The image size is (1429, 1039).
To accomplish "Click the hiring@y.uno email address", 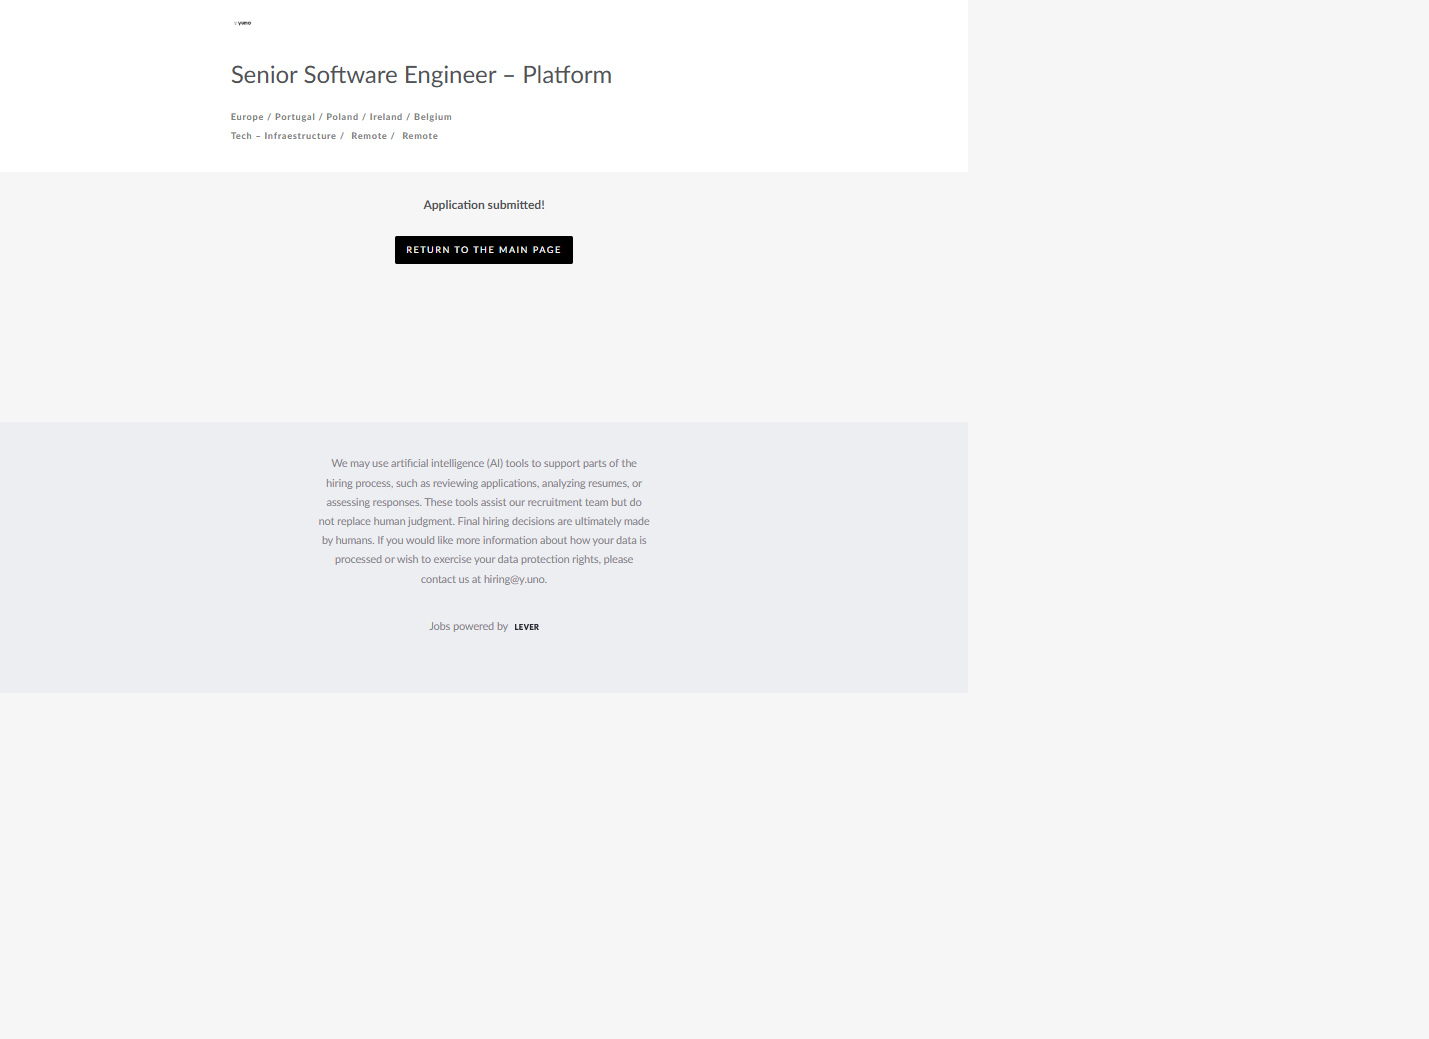I will pos(514,579).
